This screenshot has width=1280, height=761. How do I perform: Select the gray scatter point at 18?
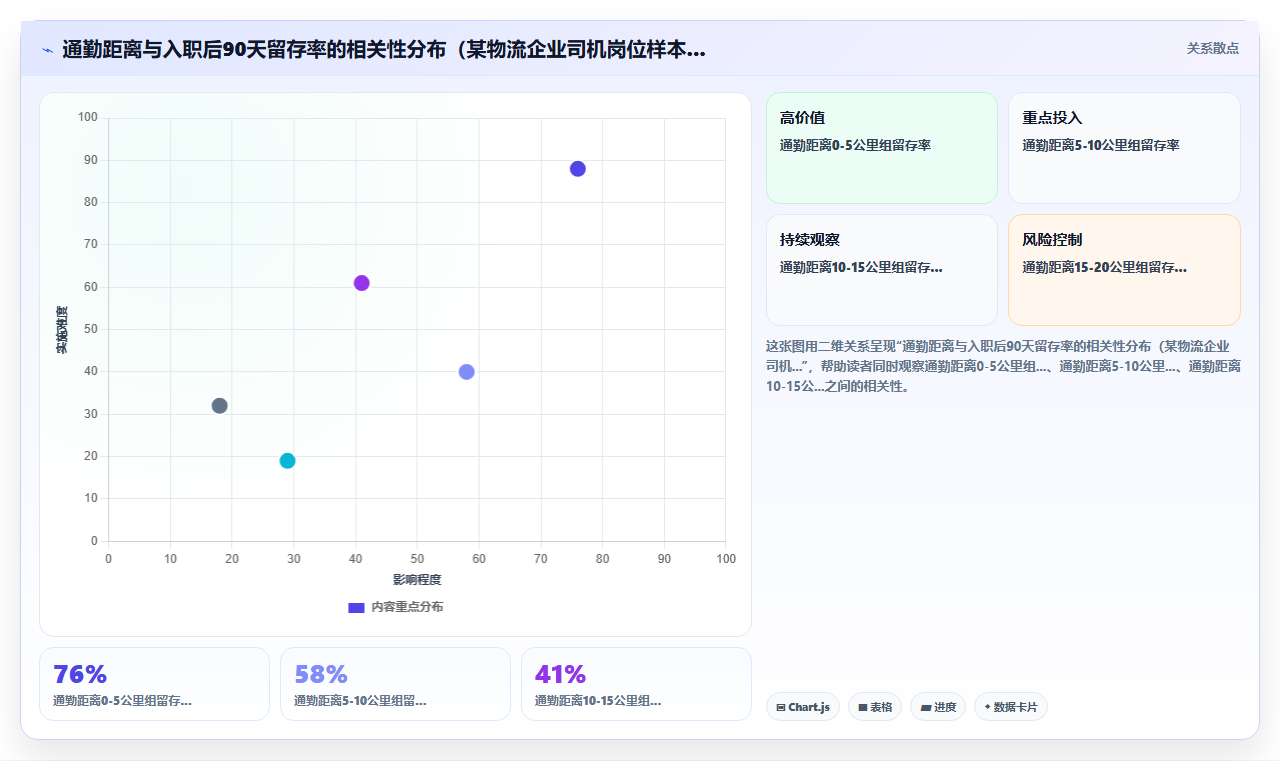tap(220, 406)
